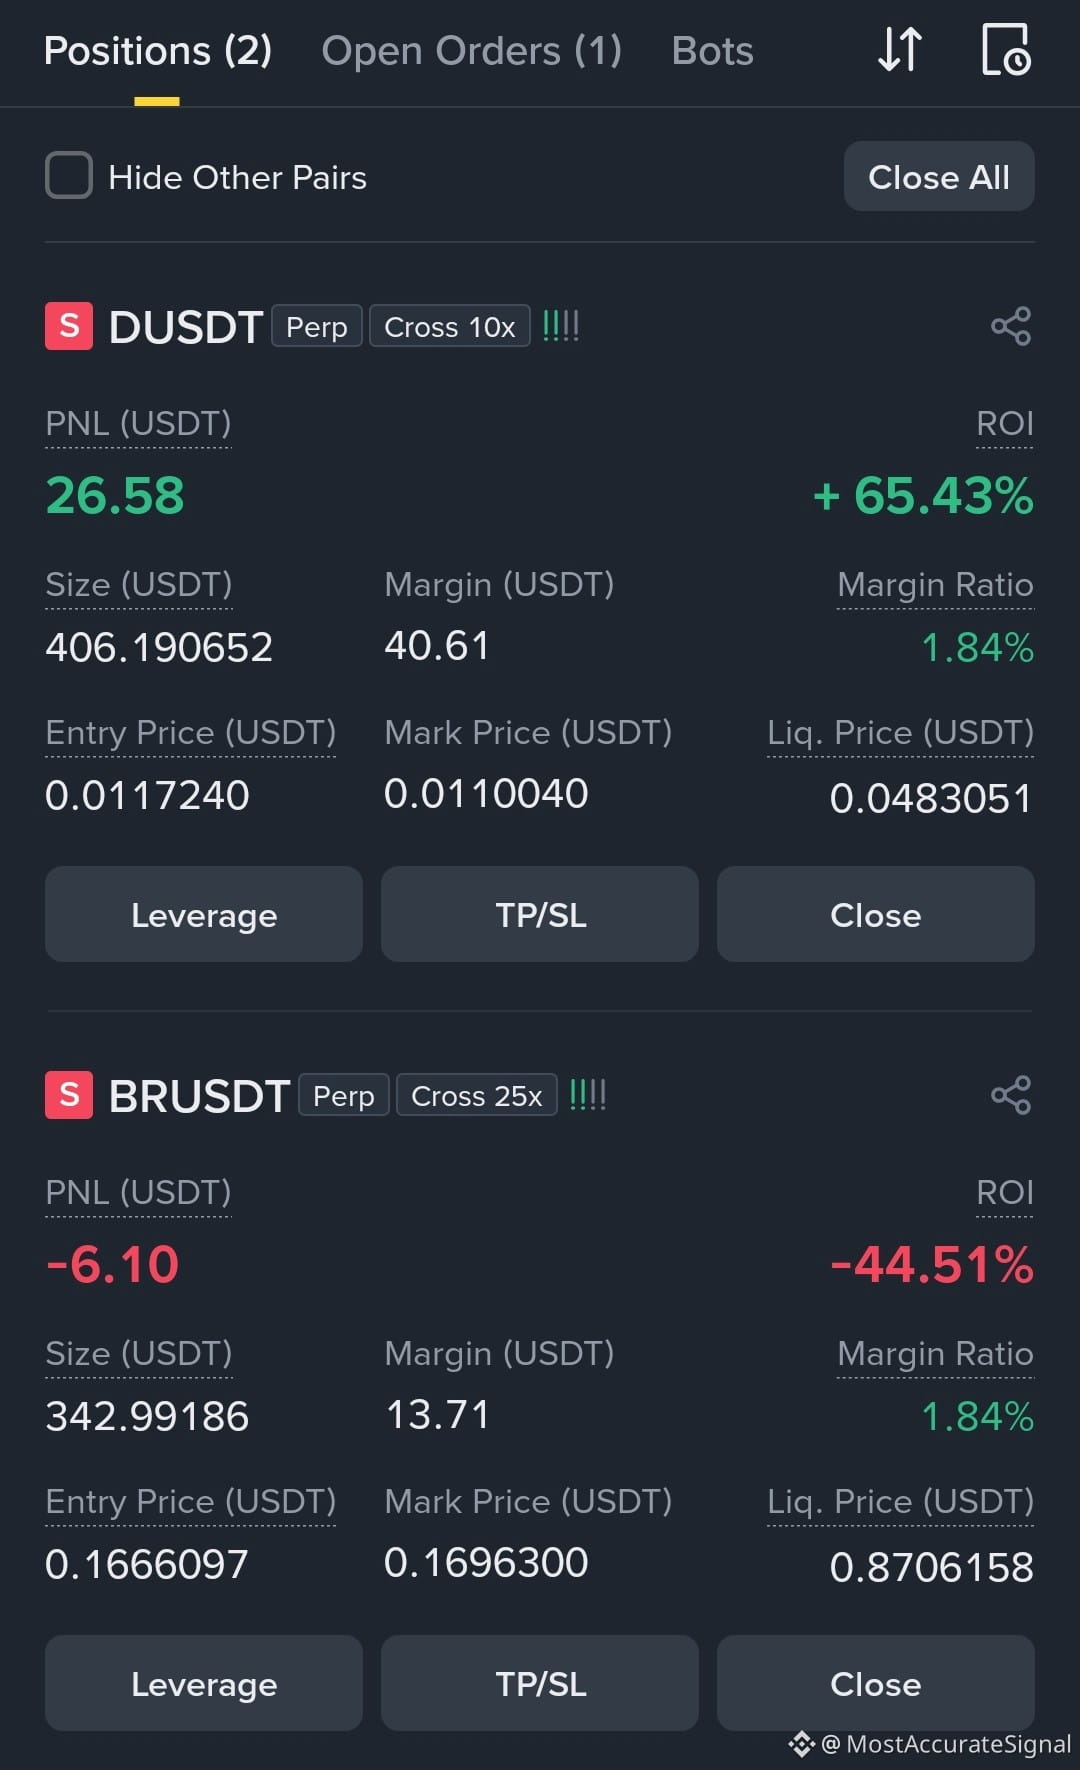Click the Close All button
Screen dimensions: 1080x1770
click(x=939, y=176)
